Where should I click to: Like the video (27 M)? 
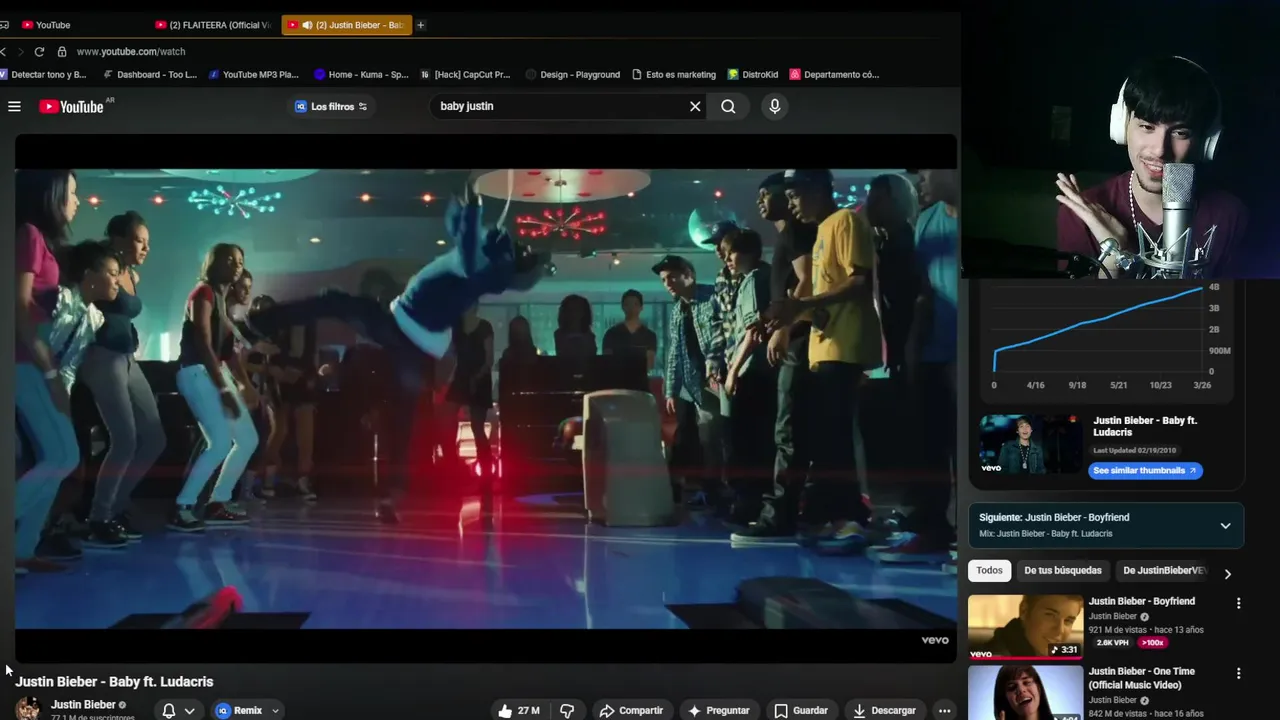tap(518, 711)
